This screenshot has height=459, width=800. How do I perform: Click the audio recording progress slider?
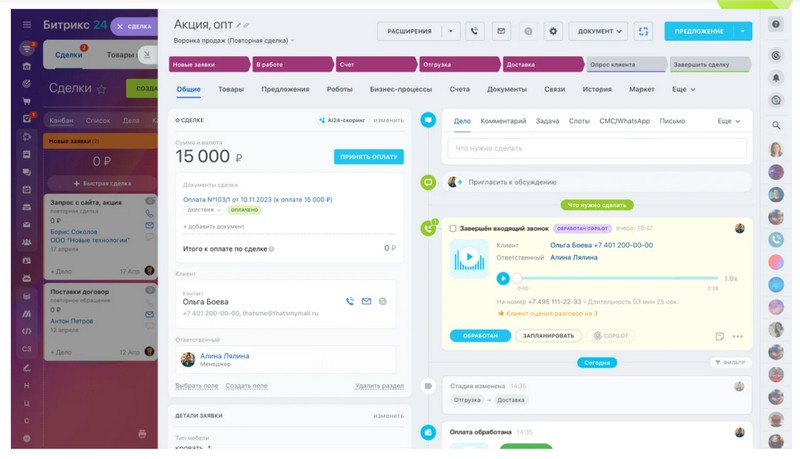(616, 279)
